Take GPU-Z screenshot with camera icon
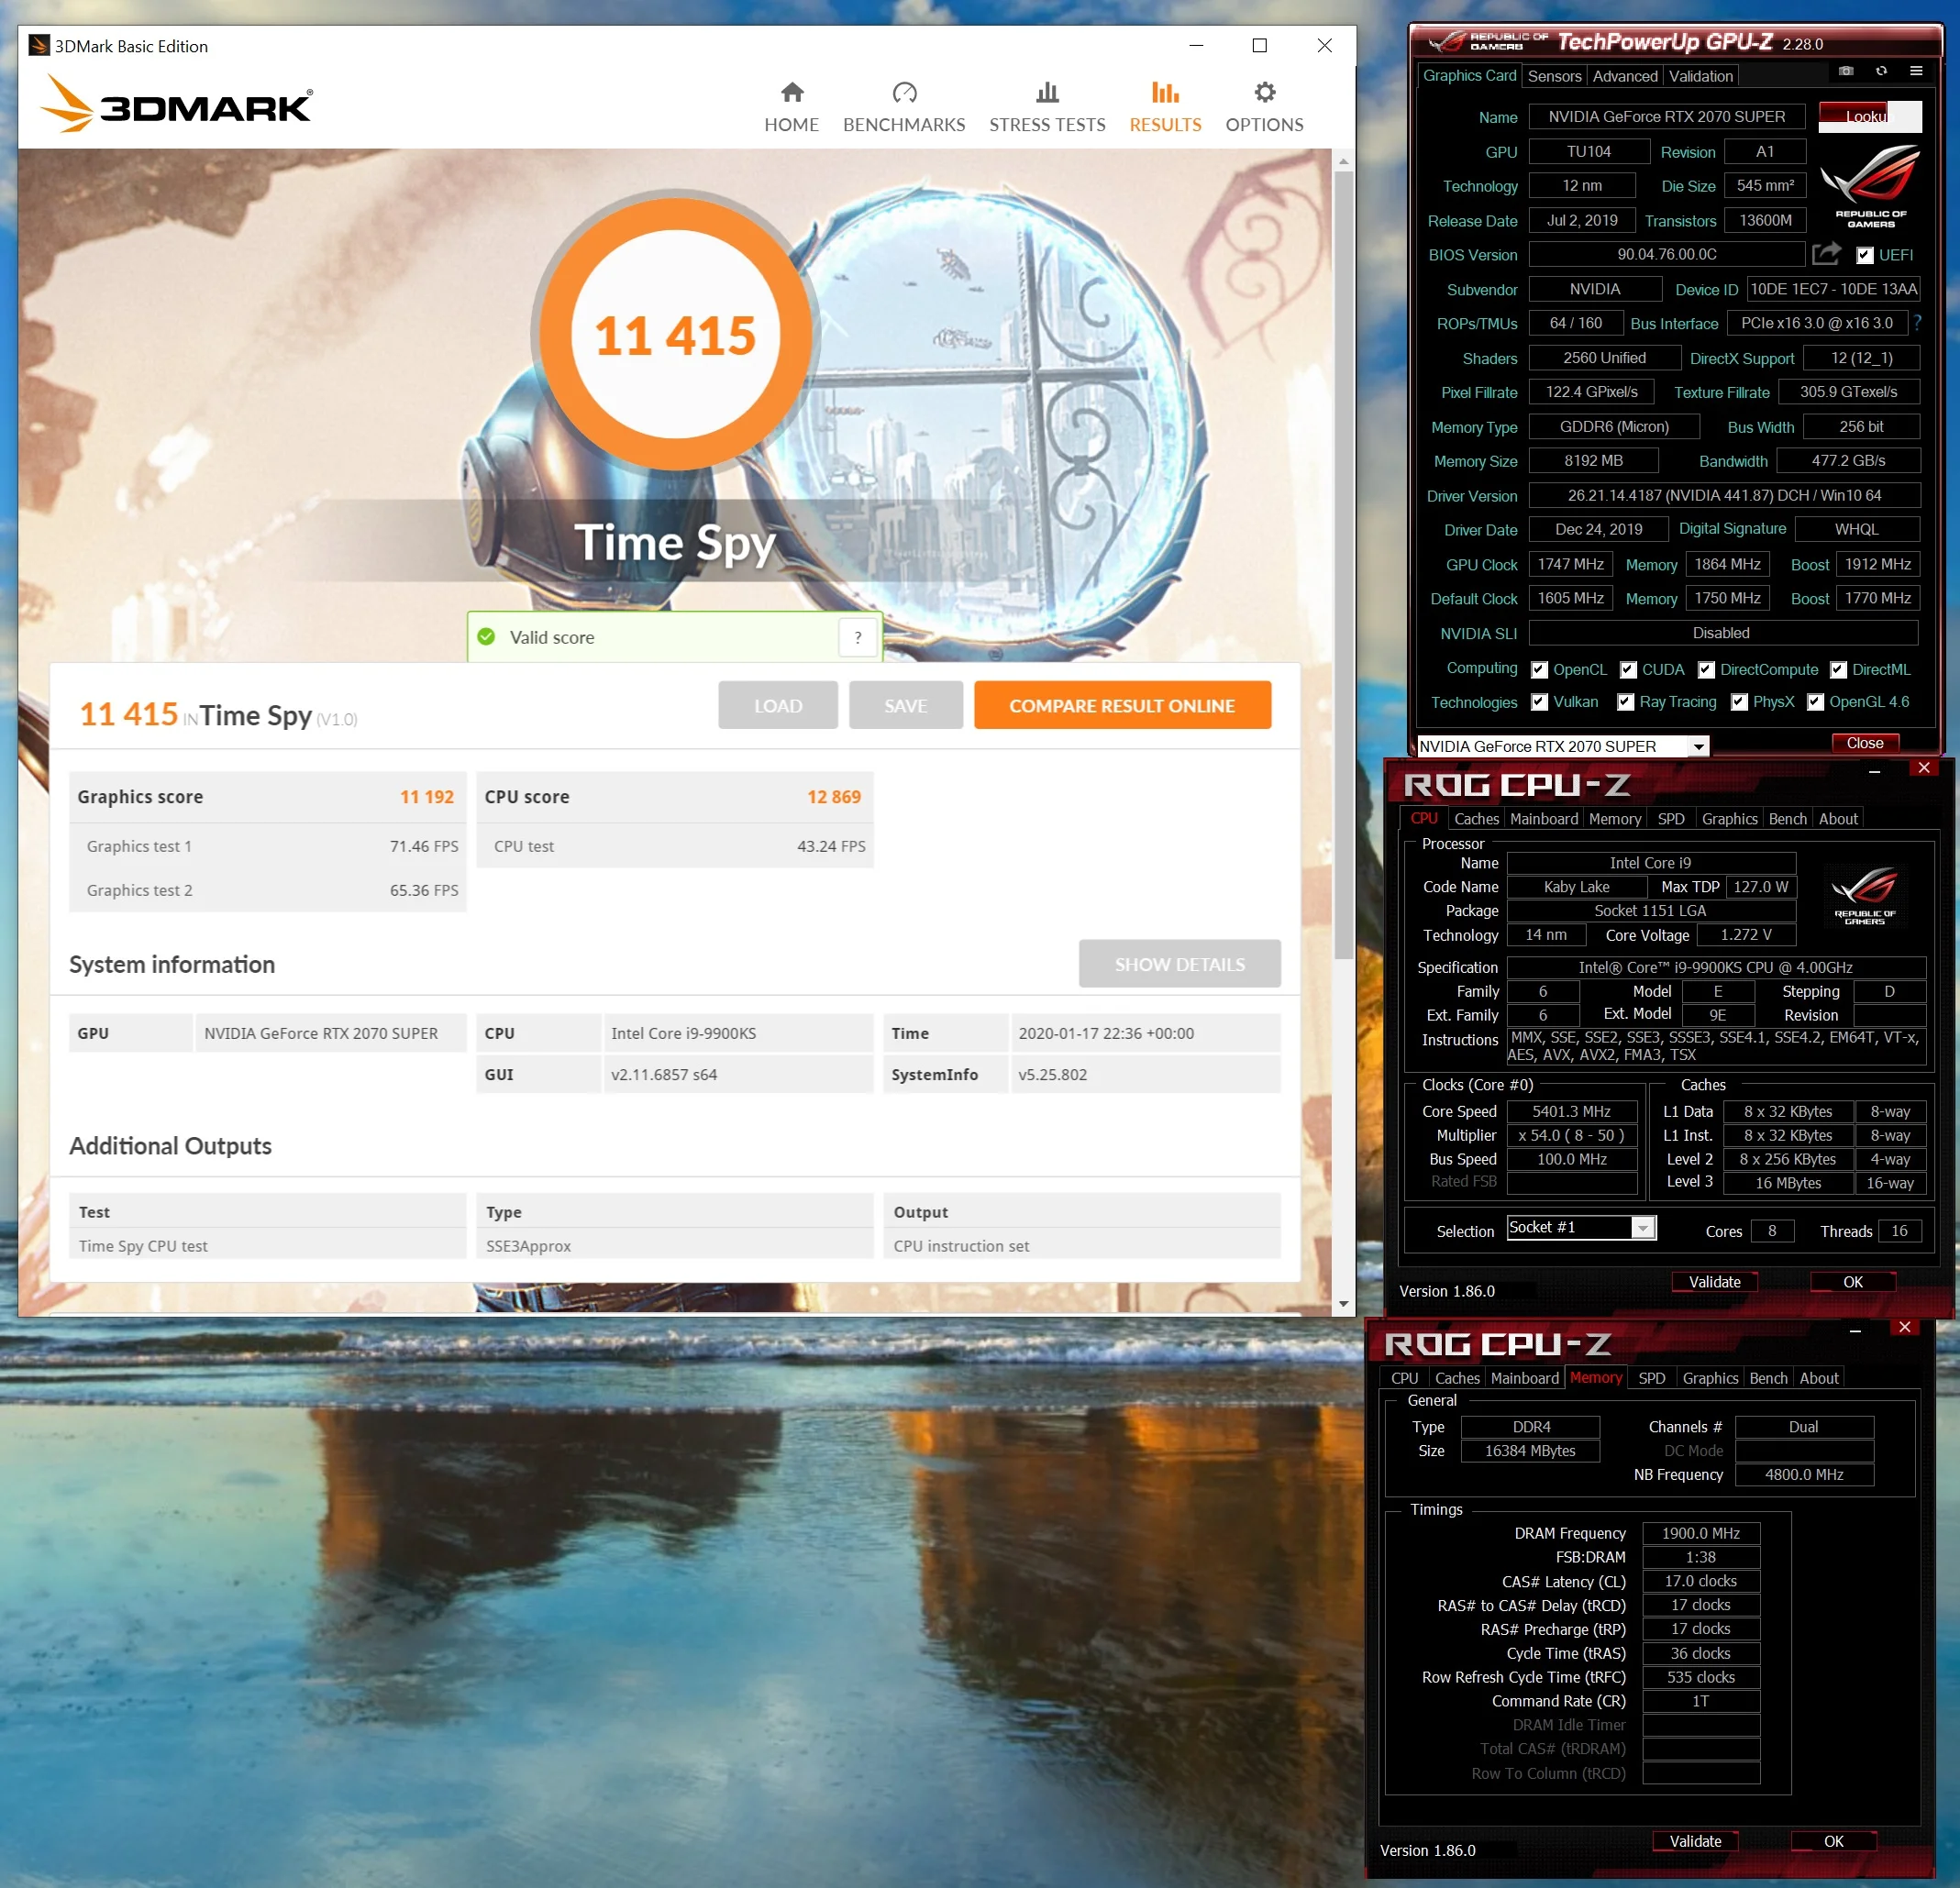The height and width of the screenshot is (1888, 1960). (1846, 71)
